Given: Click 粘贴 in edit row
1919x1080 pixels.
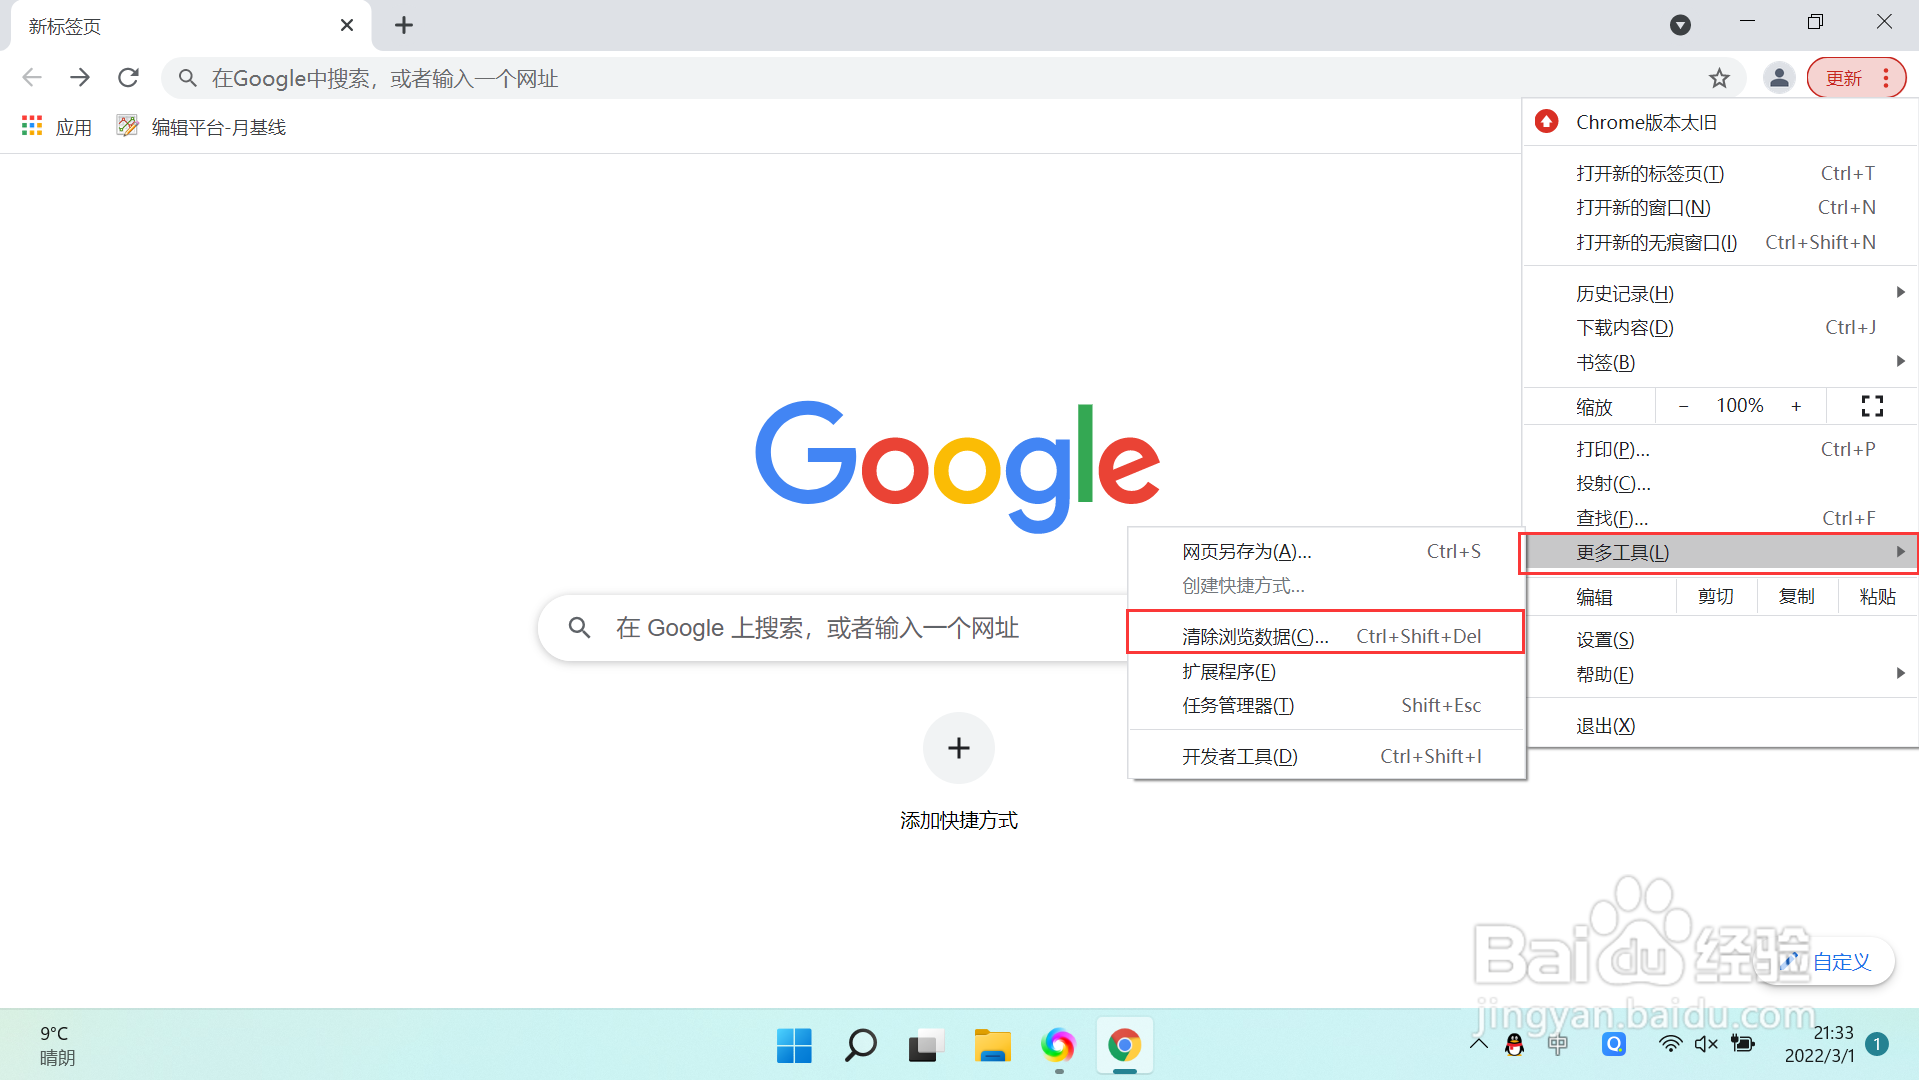Looking at the screenshot, I should point(1878,597).
